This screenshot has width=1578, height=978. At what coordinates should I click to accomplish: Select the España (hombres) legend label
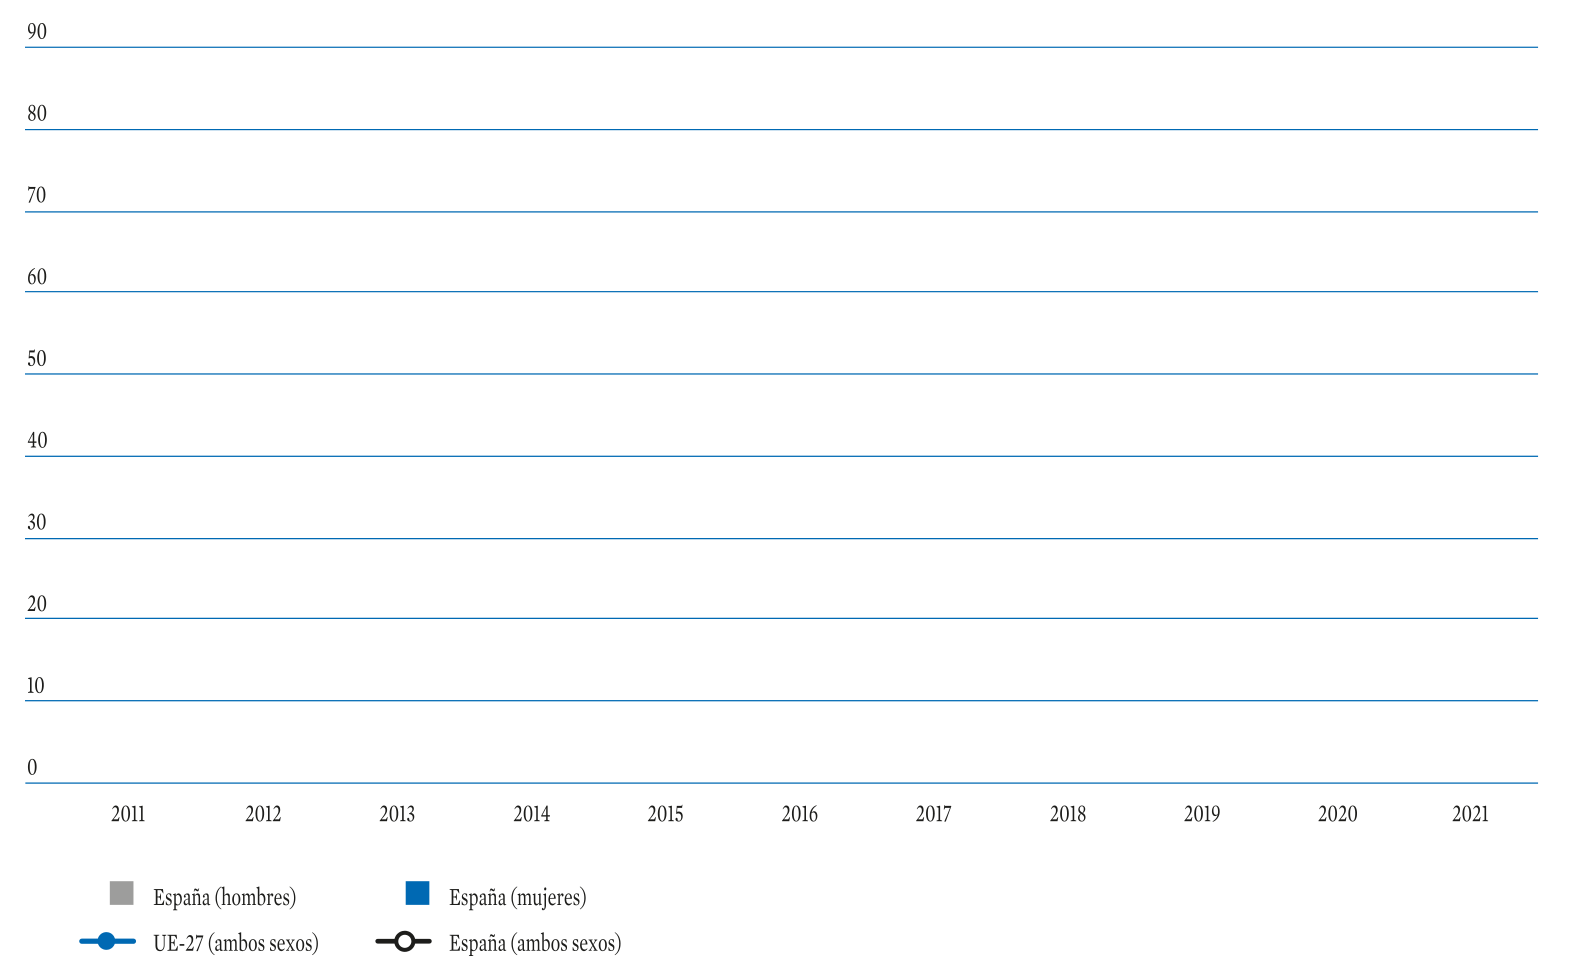coord(224,897)
